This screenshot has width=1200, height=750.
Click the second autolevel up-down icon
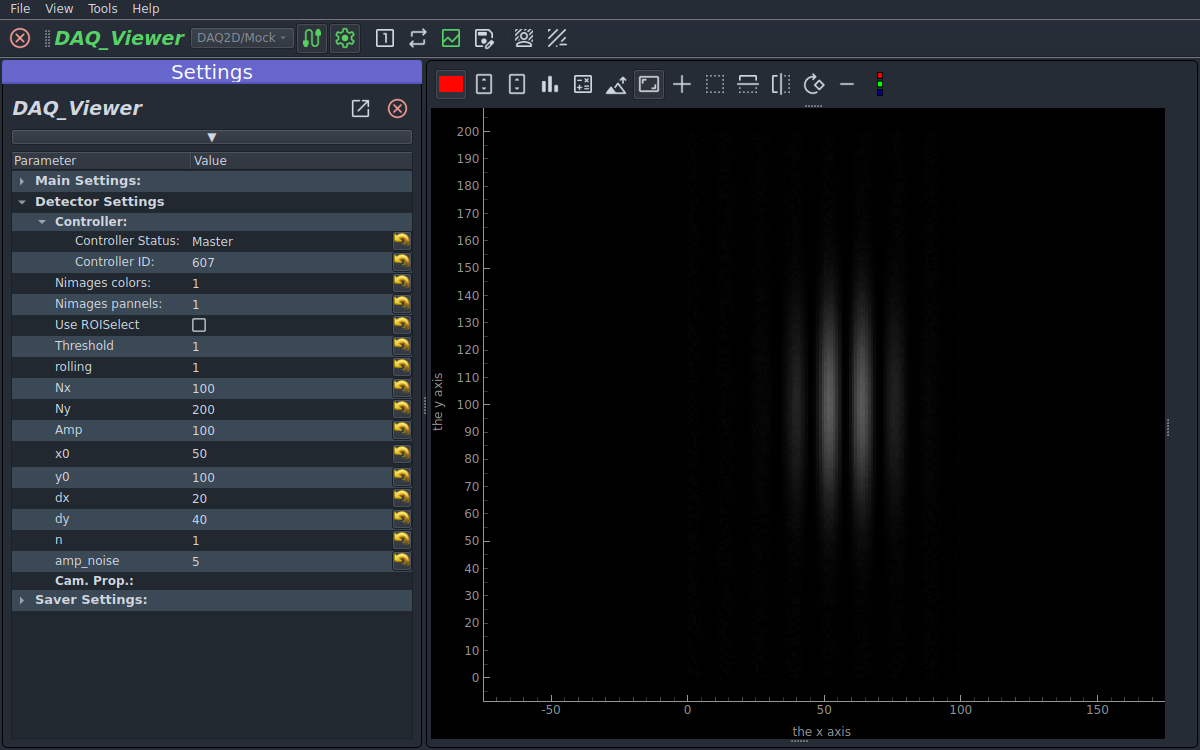tap(517, 84)
